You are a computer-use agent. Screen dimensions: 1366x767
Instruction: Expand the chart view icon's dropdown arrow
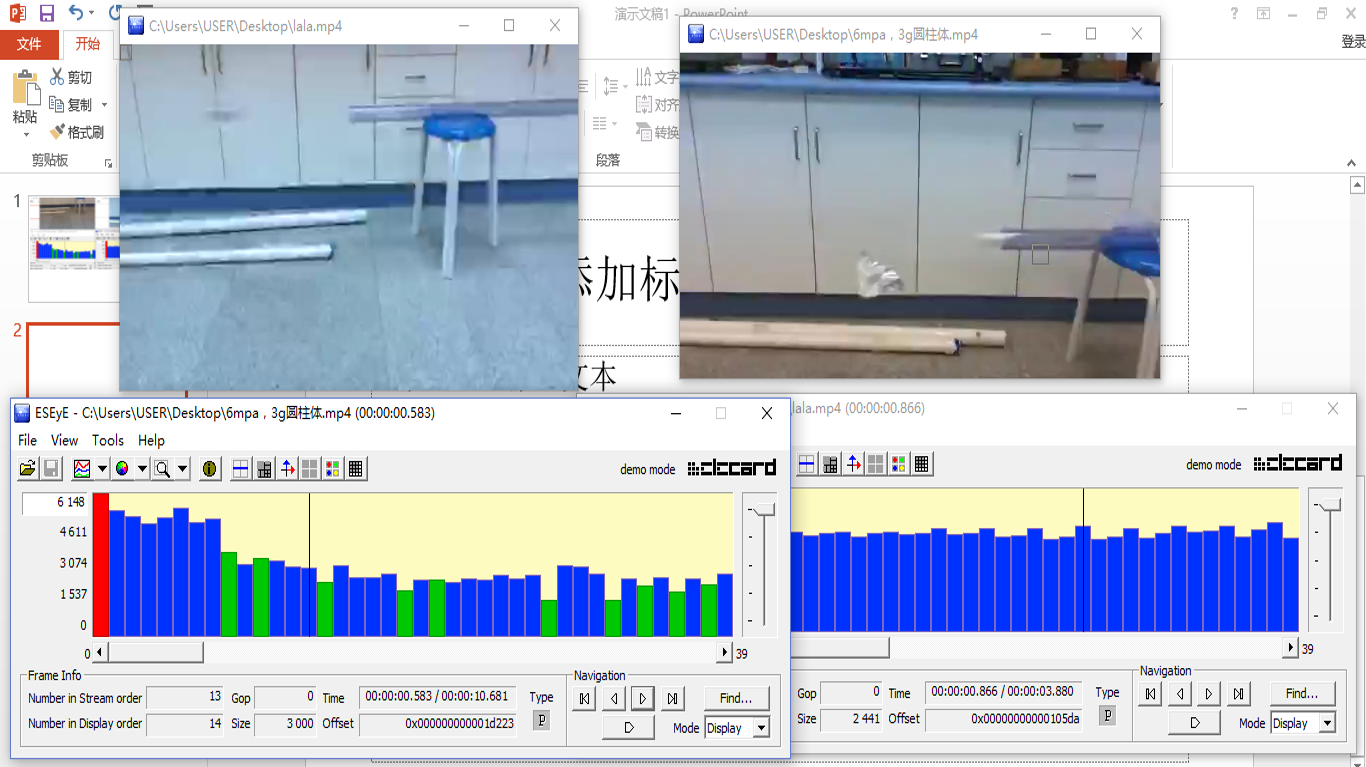[x=102, y=468]
